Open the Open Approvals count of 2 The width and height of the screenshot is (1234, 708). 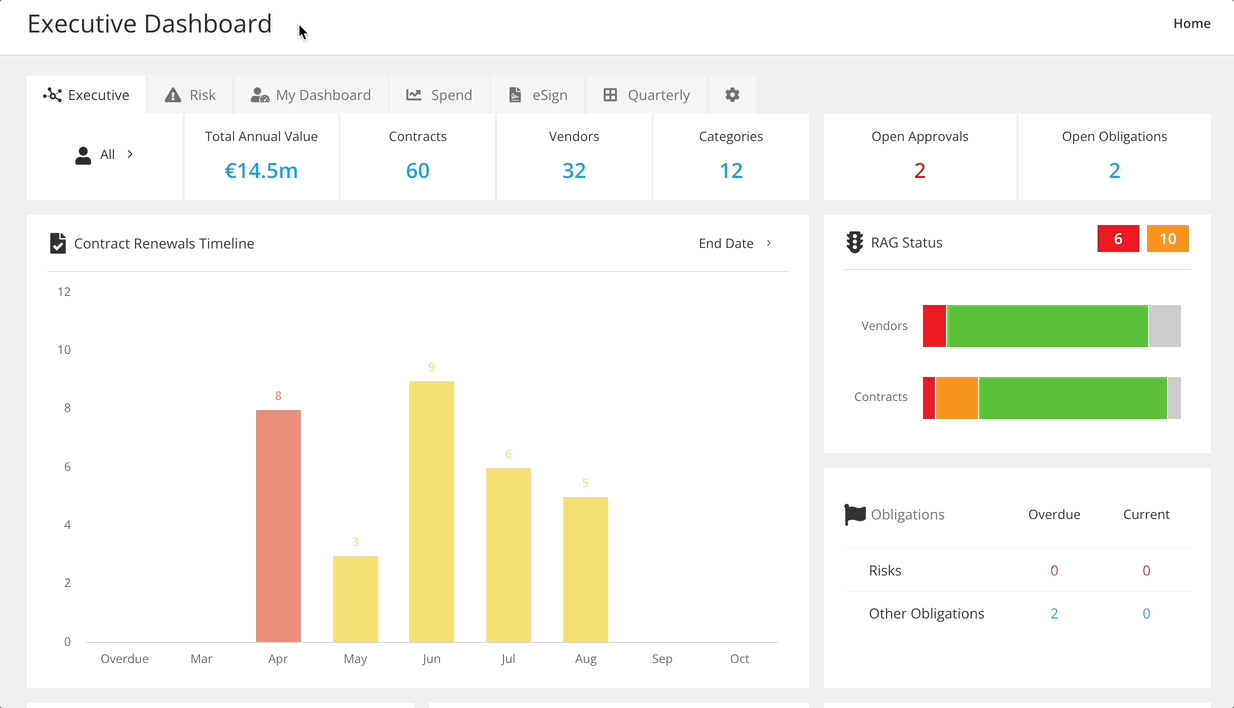click(919, 171)
